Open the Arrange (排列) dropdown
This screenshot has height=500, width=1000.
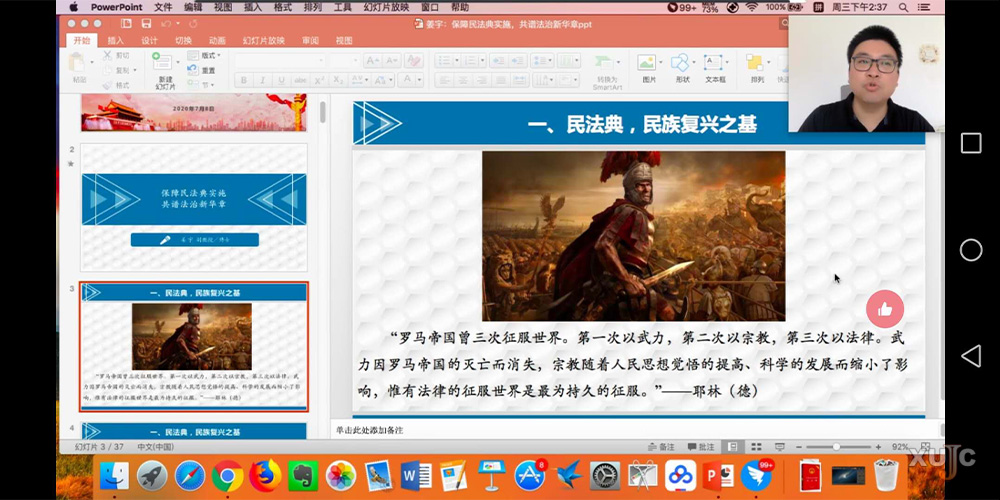coord(757,66)
